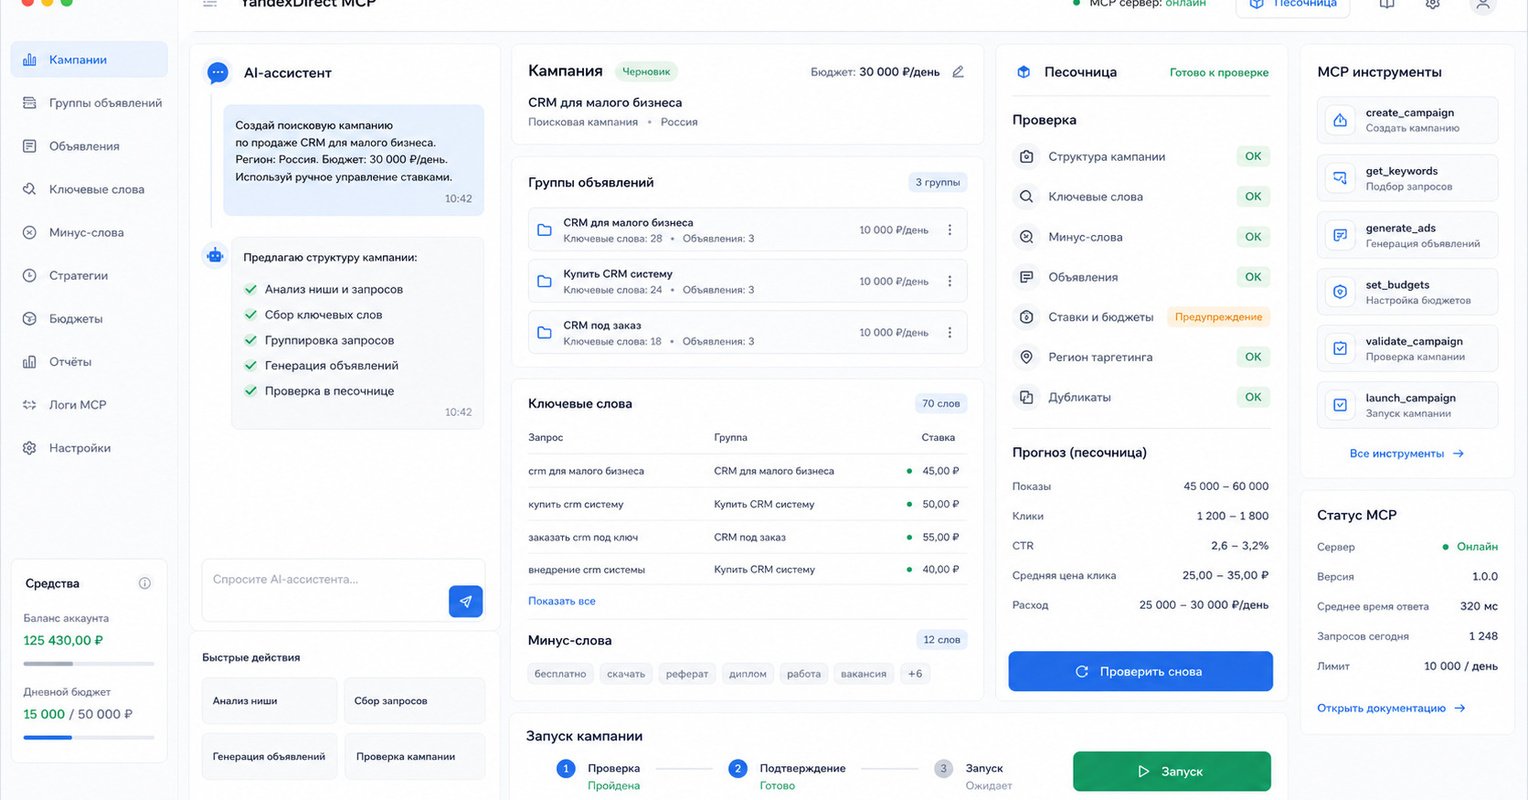
Task: Open Все инструменты link
Action: click(1407, 454)
